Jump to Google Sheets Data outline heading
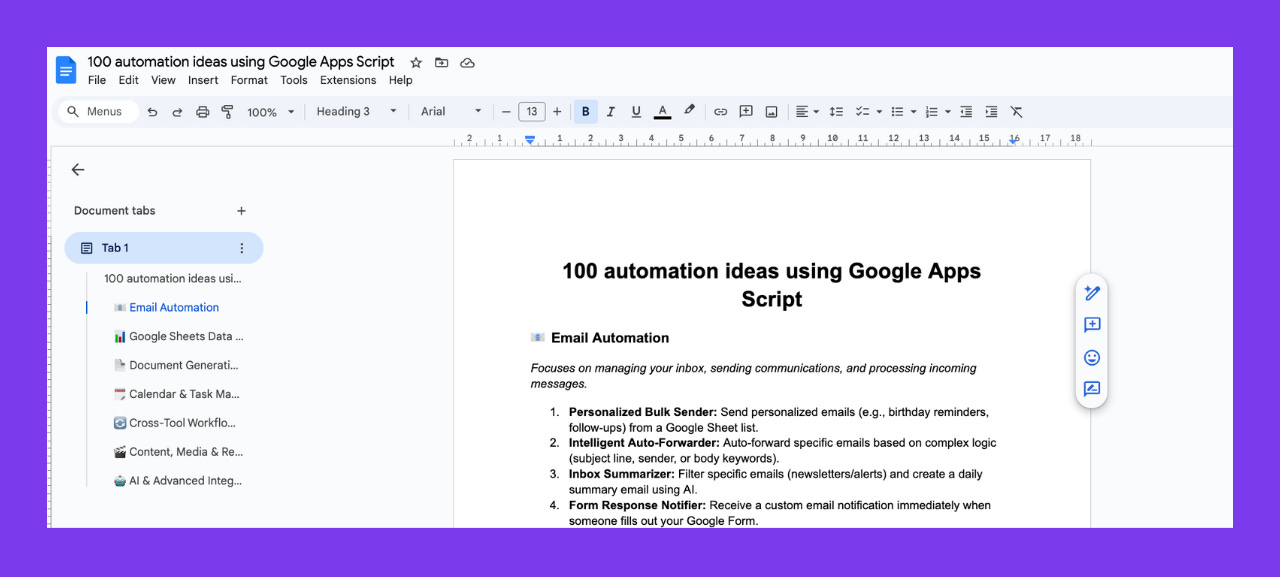The height and width of the screenshot is (577, 1280). click(x=179, y=337)
